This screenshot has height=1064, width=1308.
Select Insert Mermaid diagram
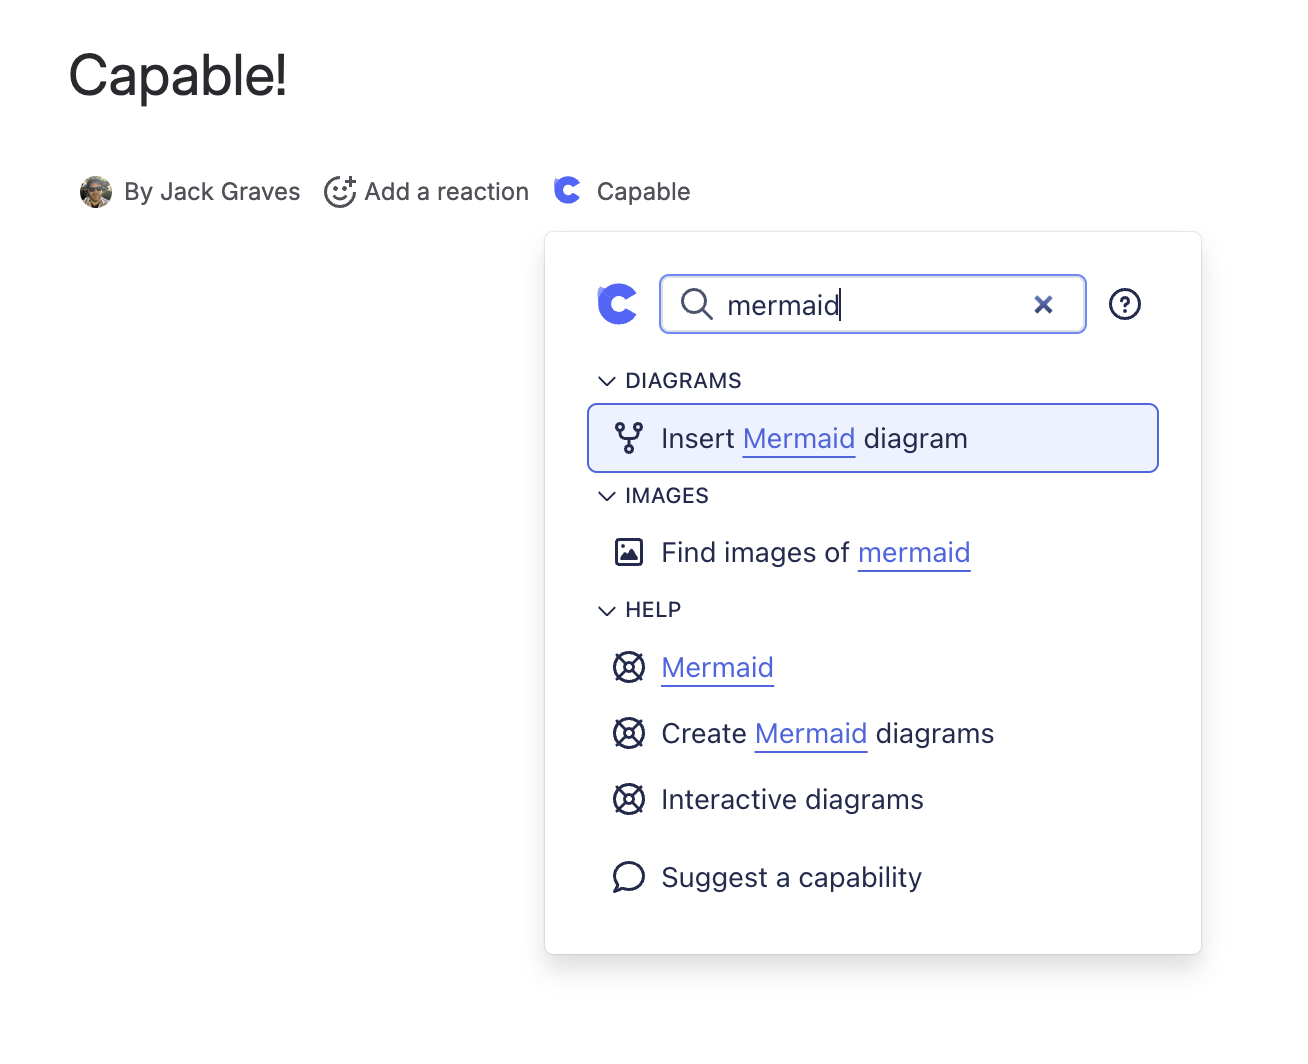point(872,438)
